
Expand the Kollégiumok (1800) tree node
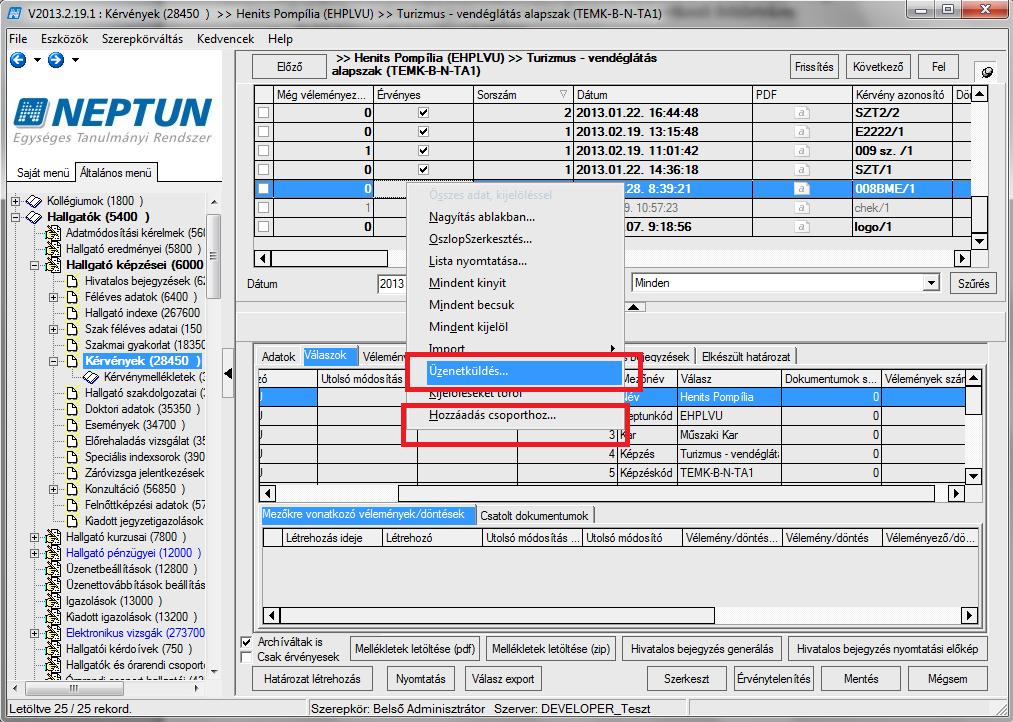pyautogui.click(x=16, y=201)
